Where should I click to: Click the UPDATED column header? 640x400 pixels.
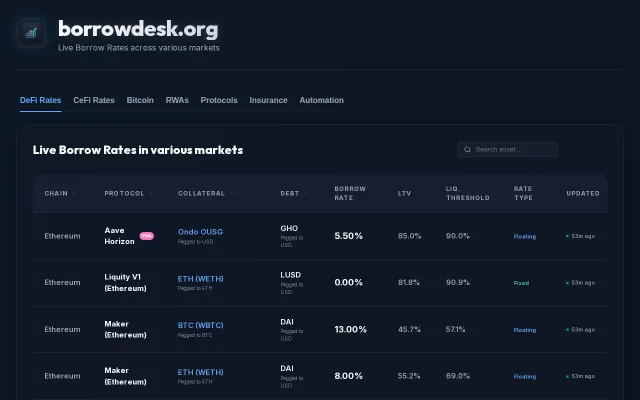583,193
